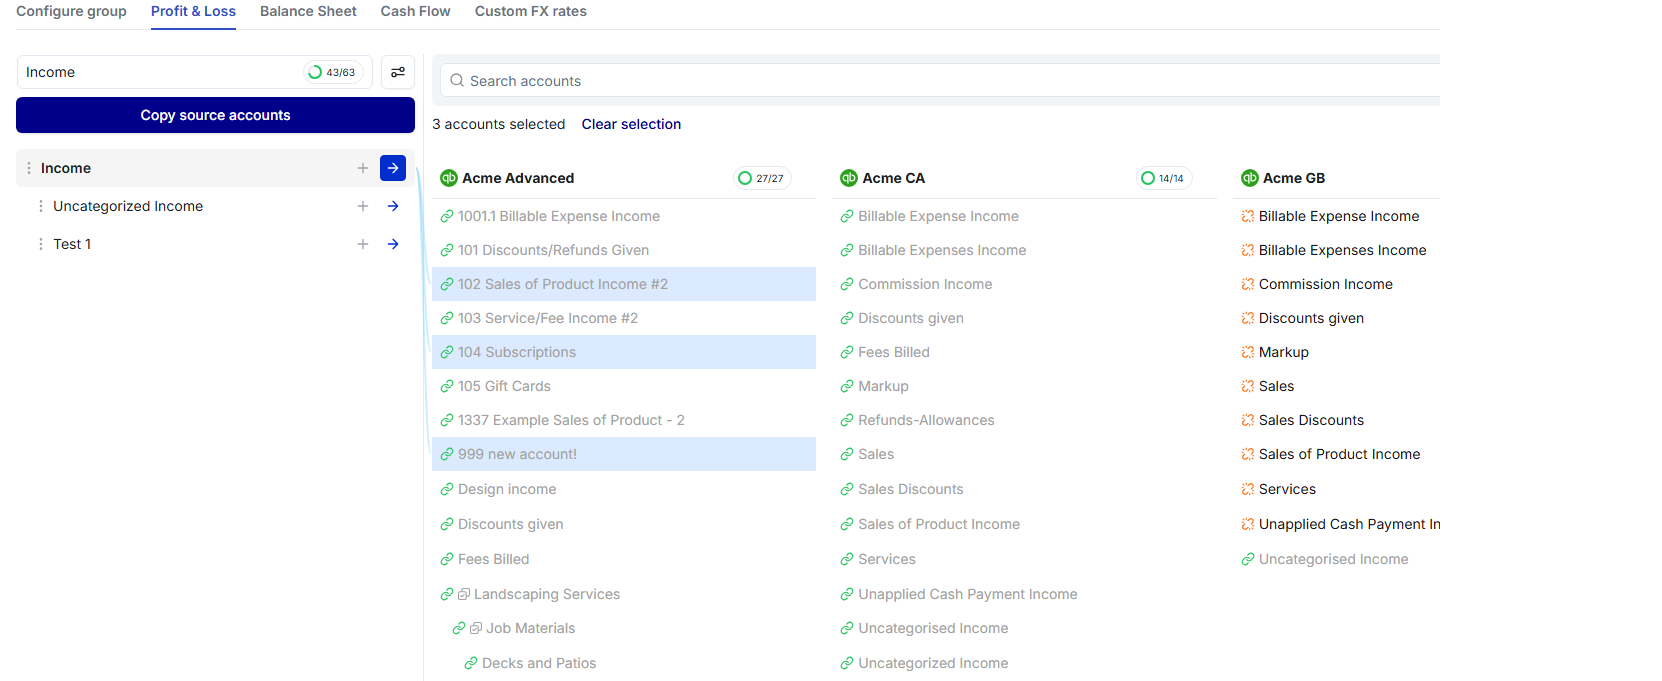
Task: Click the Acme GB column header
Action: [x=1294, y=178]
